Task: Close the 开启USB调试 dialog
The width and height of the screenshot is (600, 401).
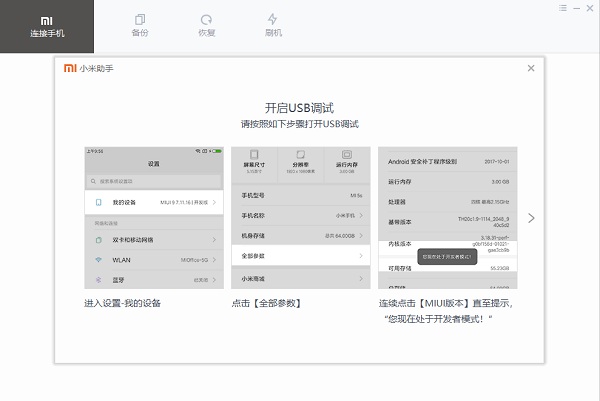Action: (x=531, y=68)
